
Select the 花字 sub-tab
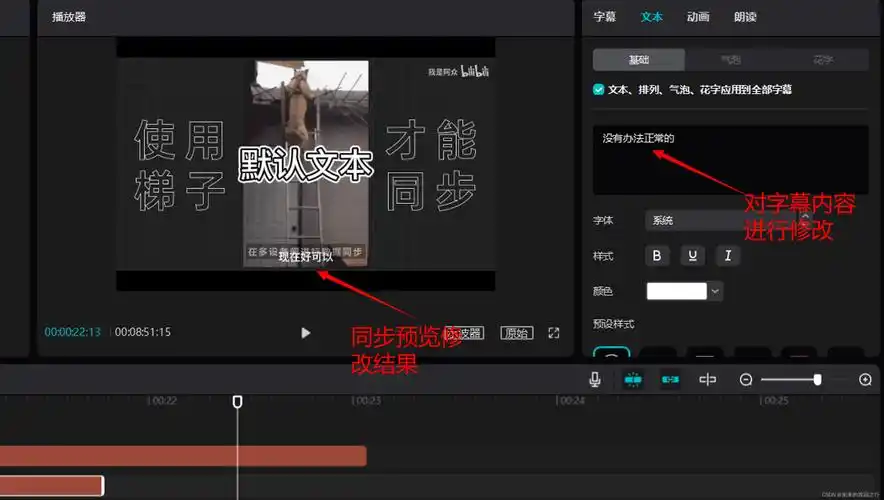coord(823,60)
